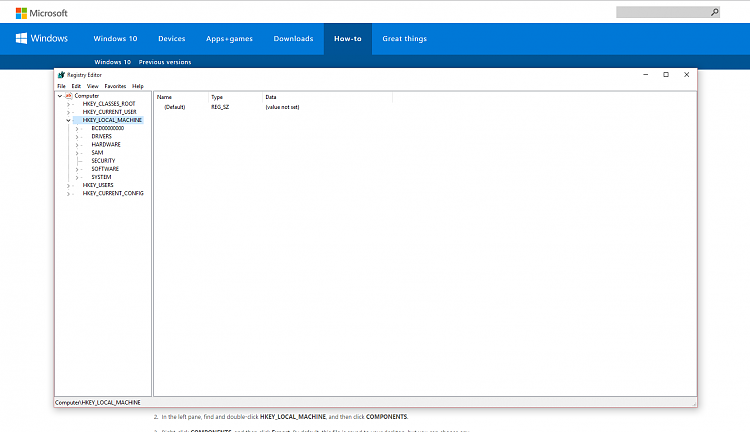Select the HARDWARE key
The image size is (750, 432).
point(106,144)
